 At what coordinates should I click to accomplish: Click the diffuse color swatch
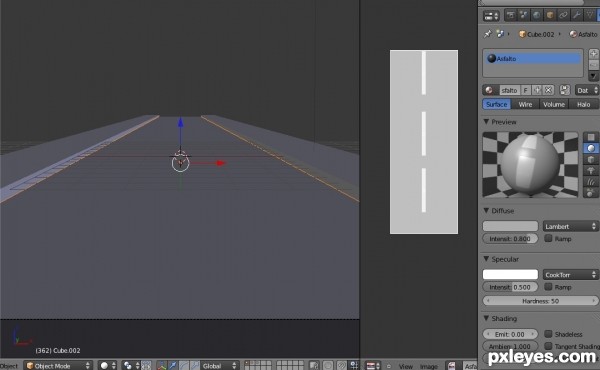point(510,226)
